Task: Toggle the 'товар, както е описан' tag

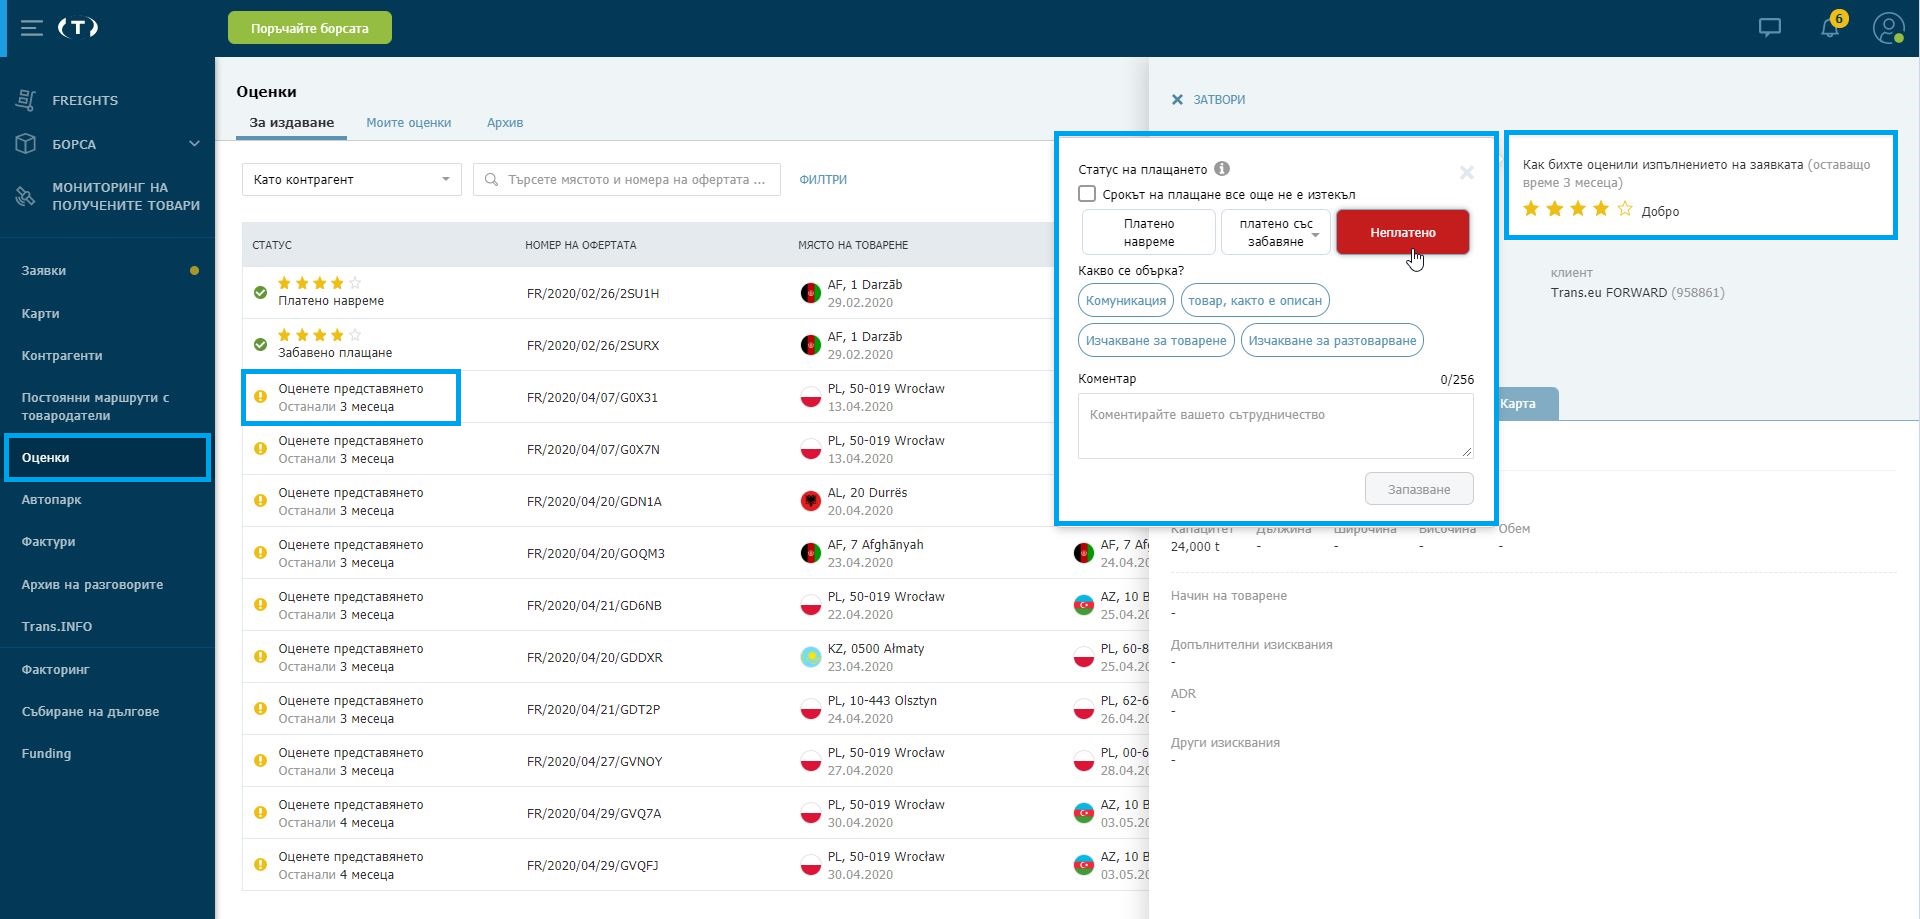Action: pos(1255,300)
